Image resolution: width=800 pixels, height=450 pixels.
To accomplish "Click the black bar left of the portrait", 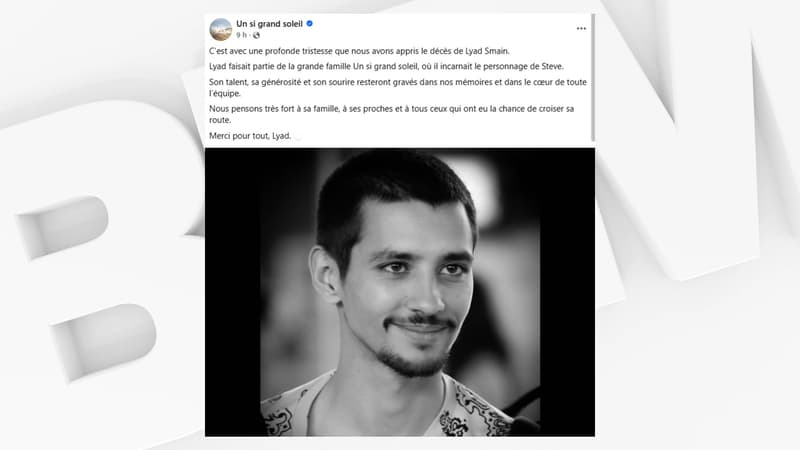I will pos(233,292).
